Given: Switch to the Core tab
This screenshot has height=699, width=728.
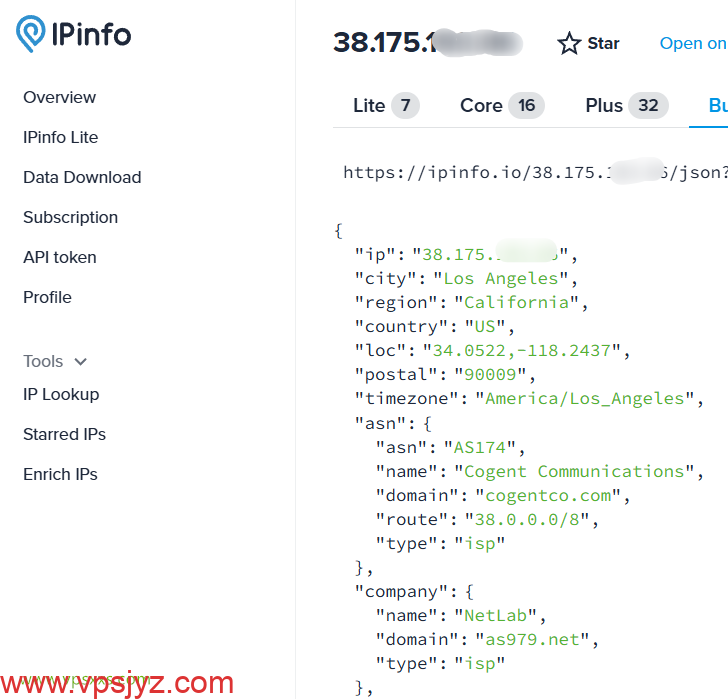Looking at the screenshot, I should (500, 105).
